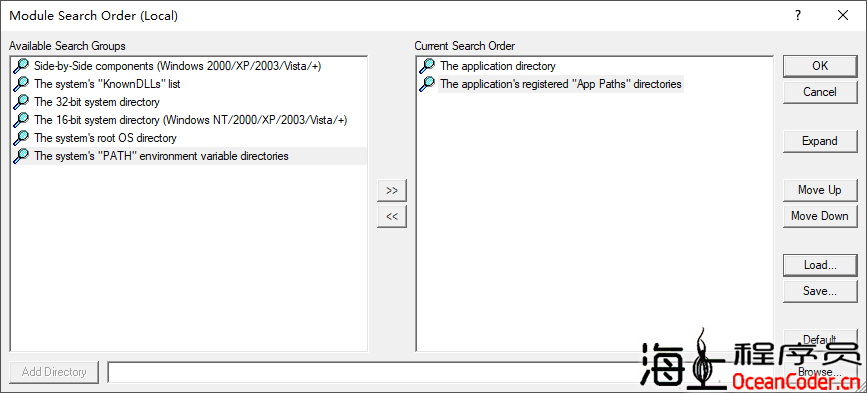Screen dimensions: 867x393
Task: Click the icon next to root OS directory
Action: (21, 138)
